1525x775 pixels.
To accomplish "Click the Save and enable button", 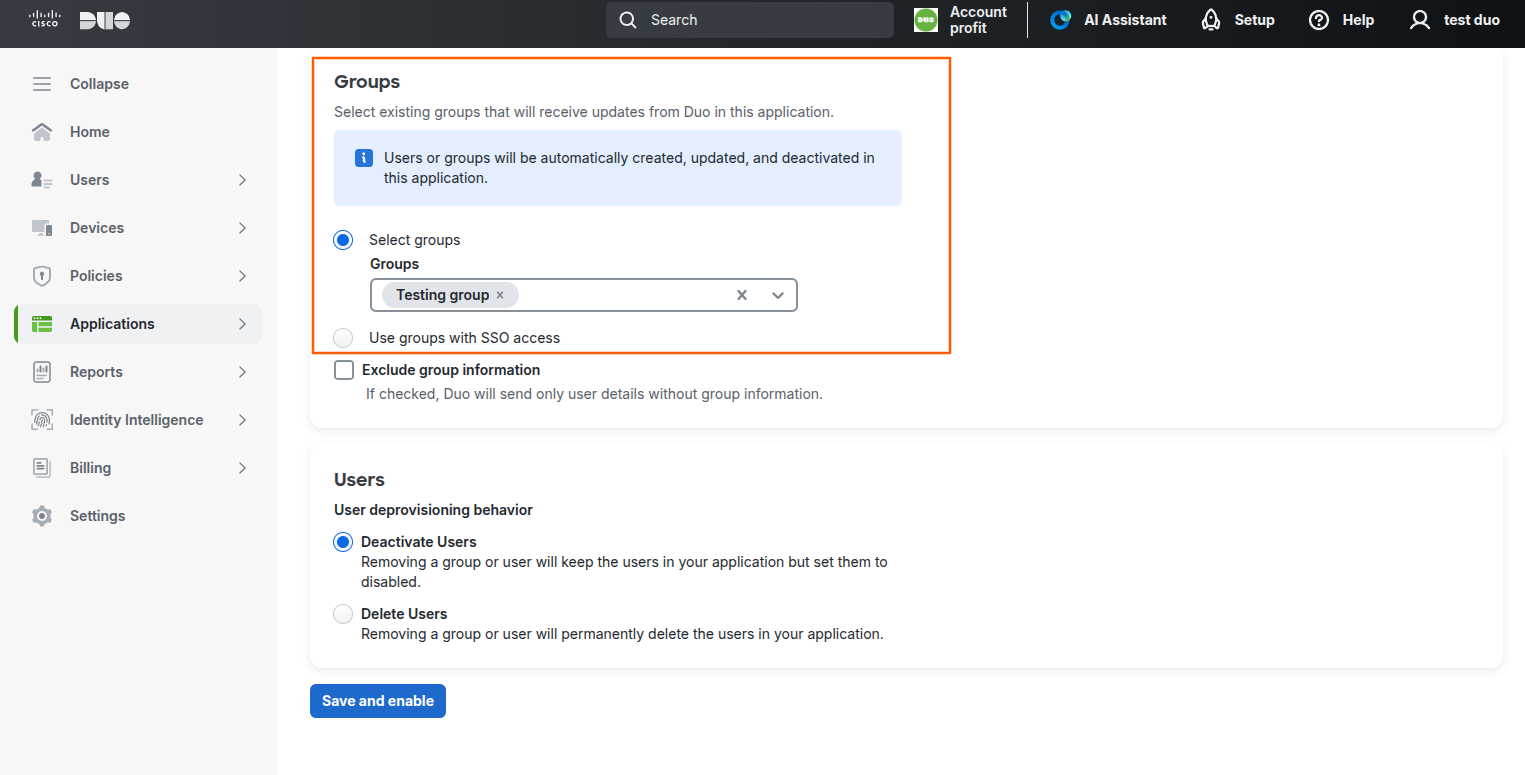I will coord(378,701).
